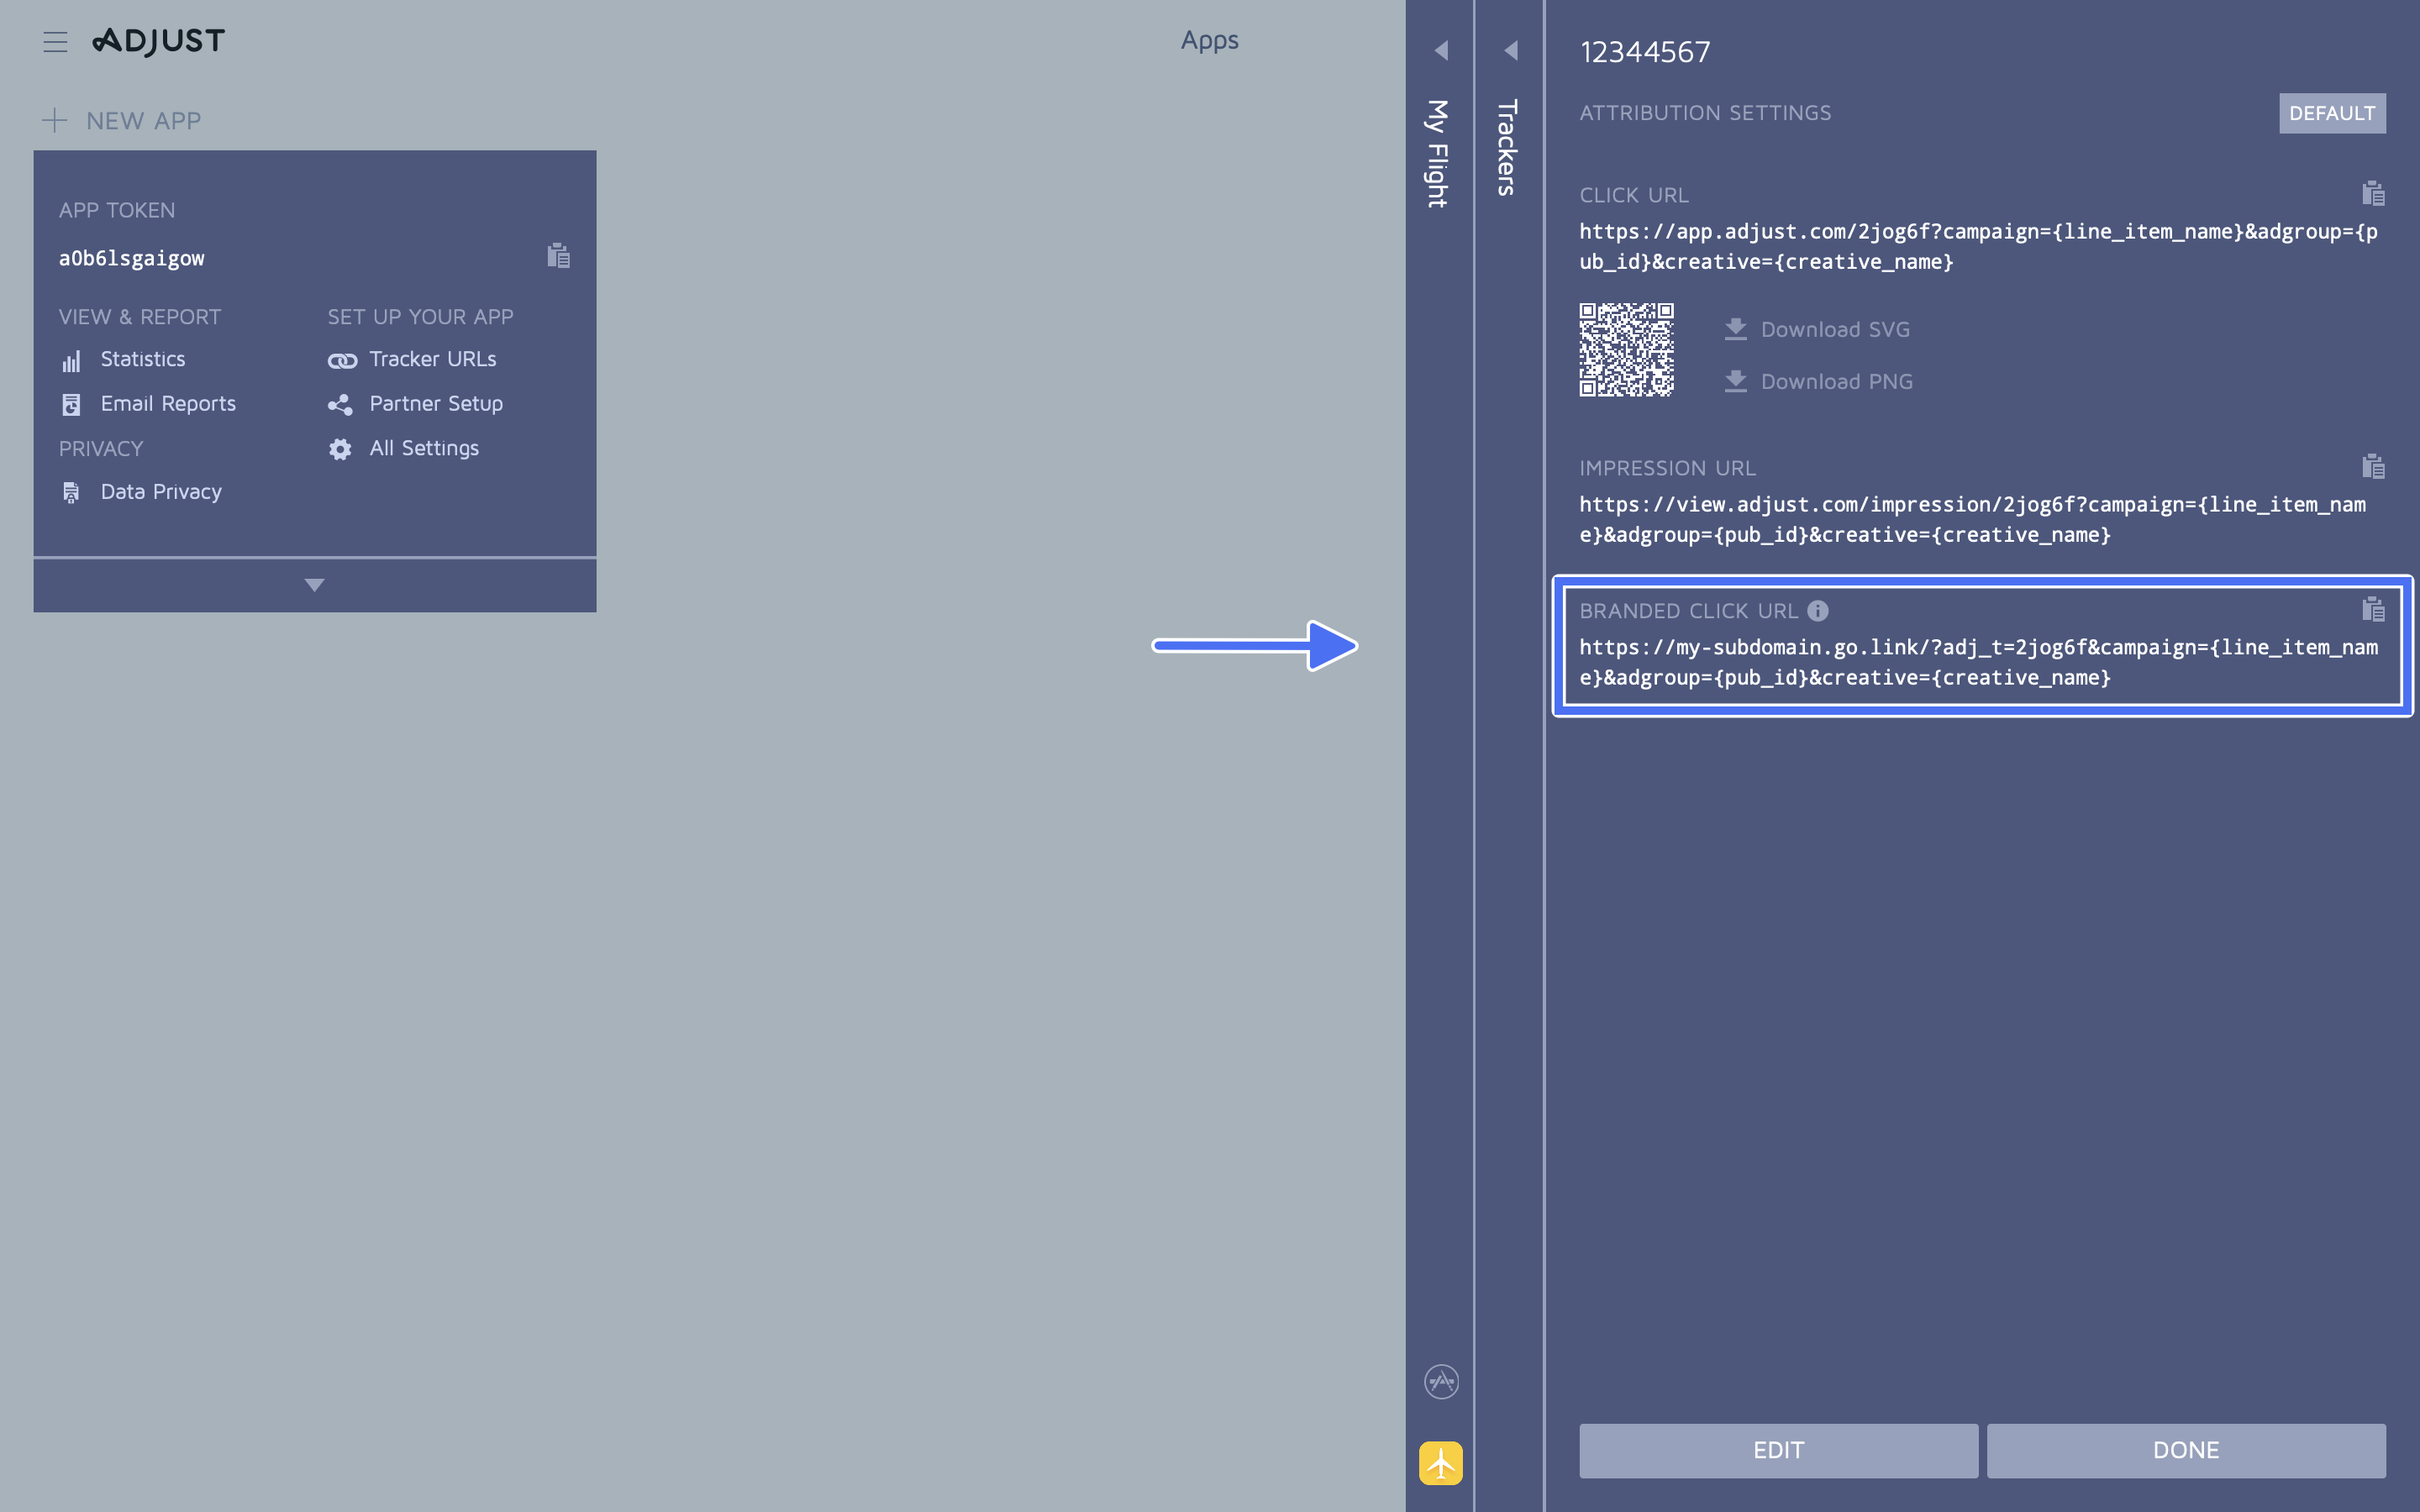The height and width of the screenshot is (1512, 2420).
Task: Click the ATTRIBUTION SETTINGS heading
Action: 1705,113
